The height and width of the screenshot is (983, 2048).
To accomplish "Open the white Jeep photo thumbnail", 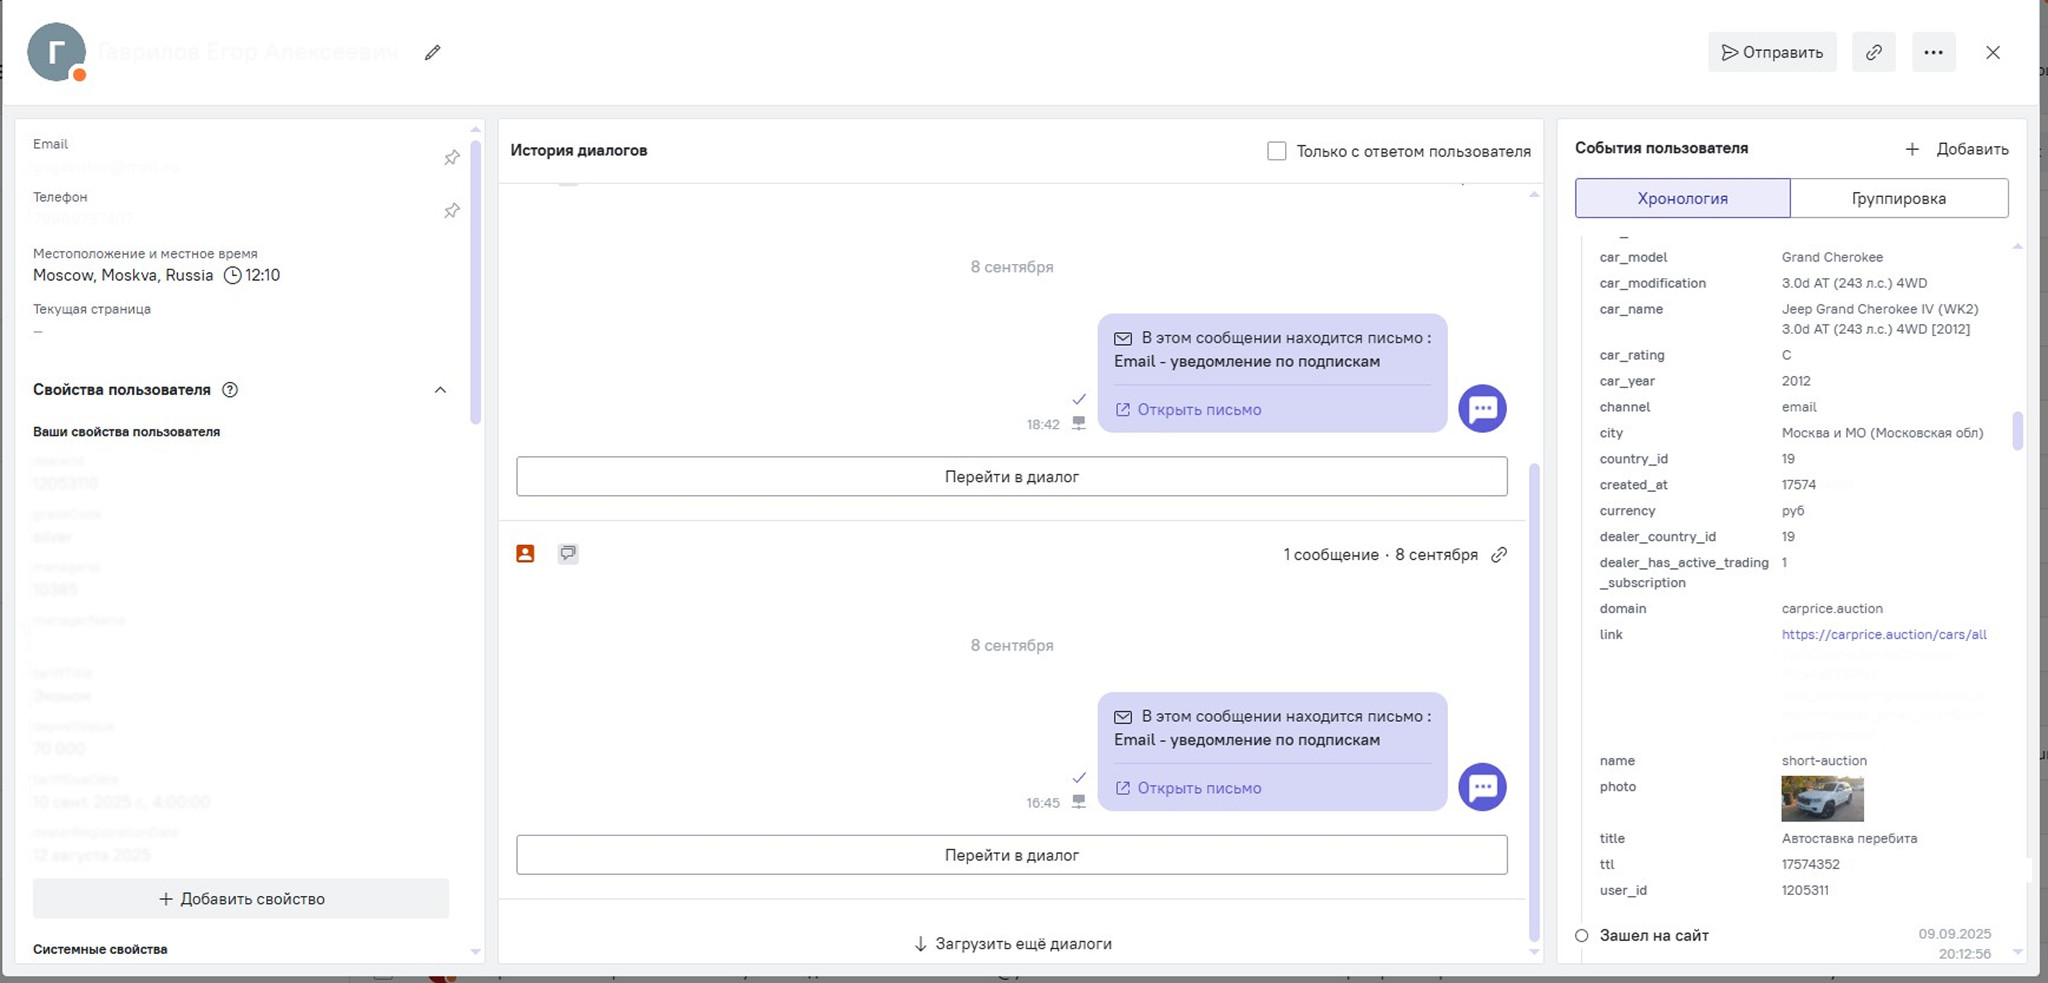I will coord(1822,799).
